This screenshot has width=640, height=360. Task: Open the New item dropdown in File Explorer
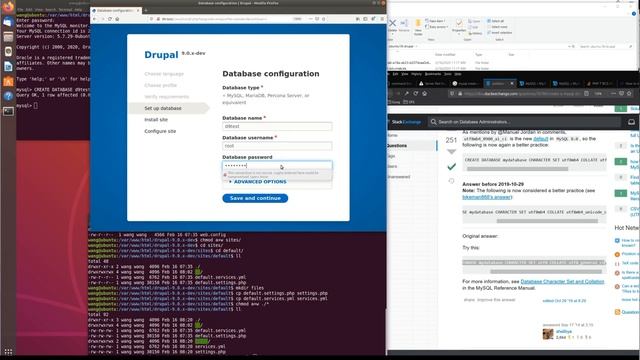pyautogui.click(x=435, y=21)
